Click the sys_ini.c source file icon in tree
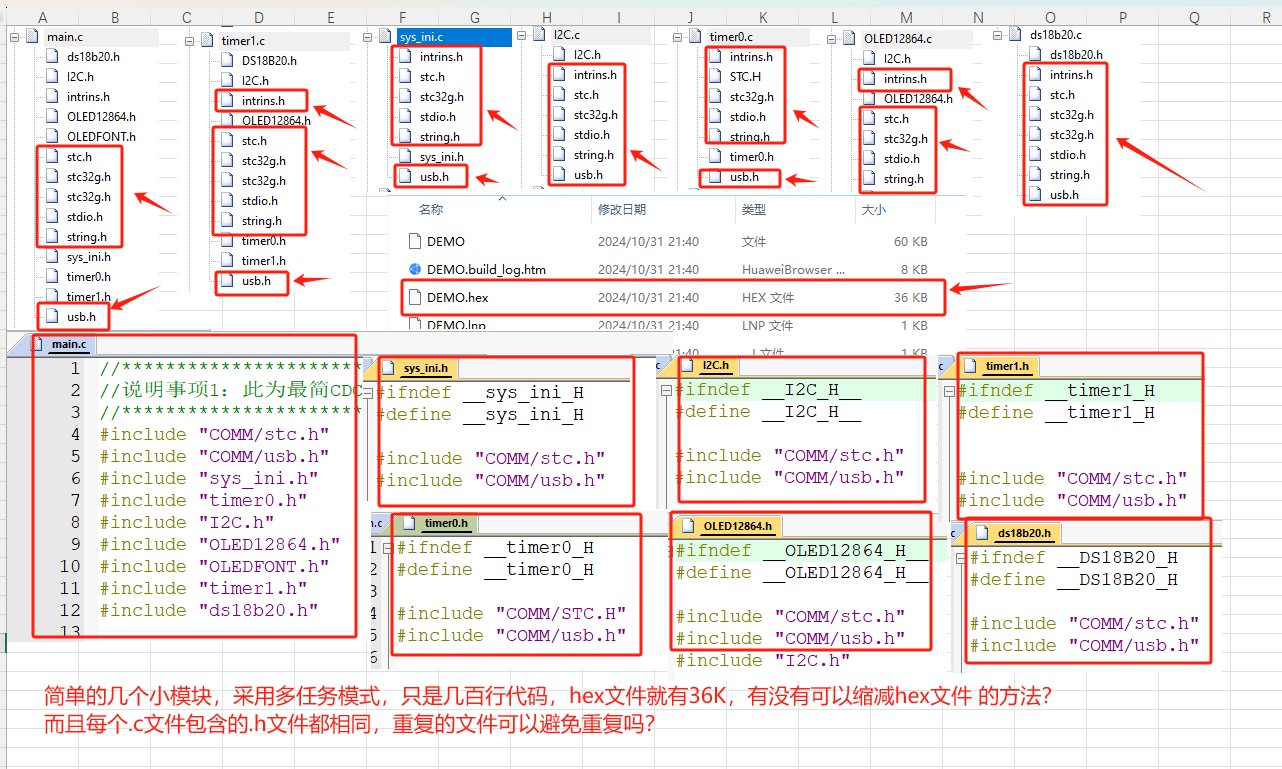This screenshot has width=1282, height=769. click(x=385, y=38)
